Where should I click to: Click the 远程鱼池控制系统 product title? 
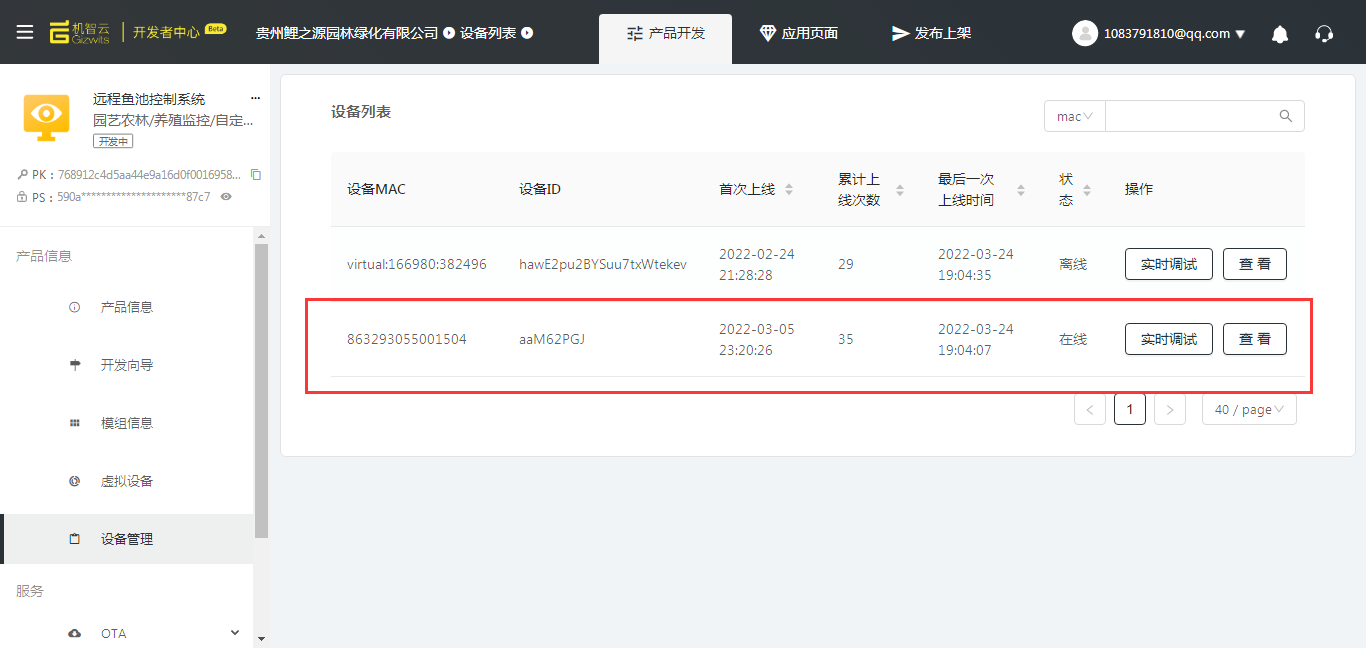149,99
